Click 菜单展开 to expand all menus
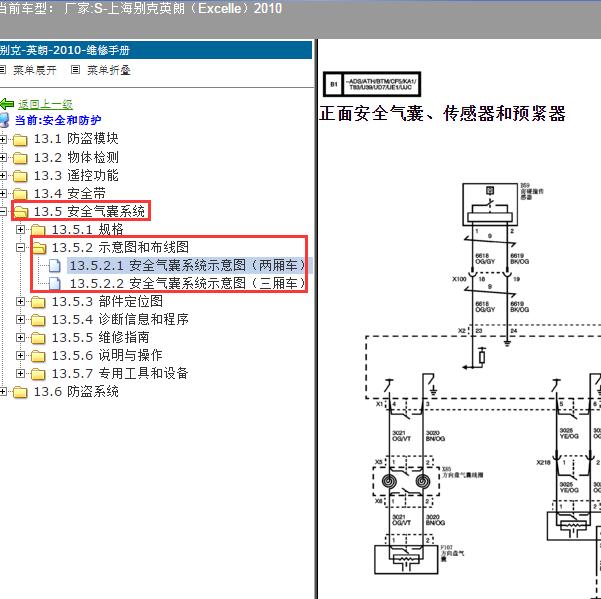The width and height of the screenshot is (601, 599). tap(34, 70)
